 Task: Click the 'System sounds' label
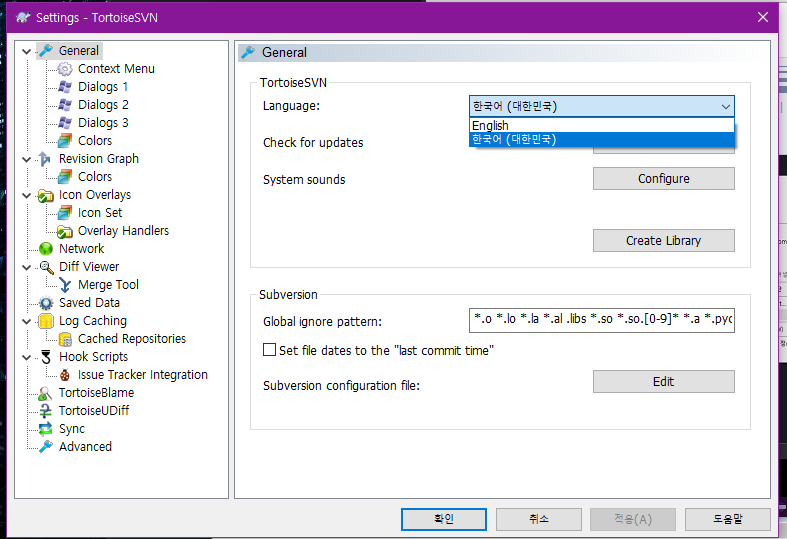[304, 180]
